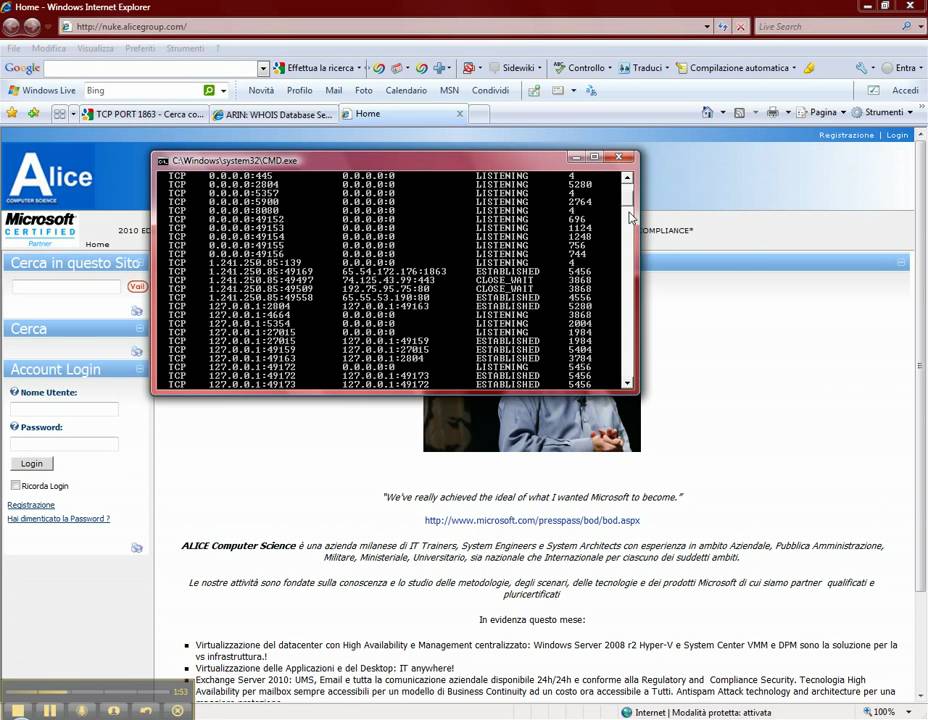Click Login link in top header bar
This screenshot has height=720, width=928.
coord(897,135)
